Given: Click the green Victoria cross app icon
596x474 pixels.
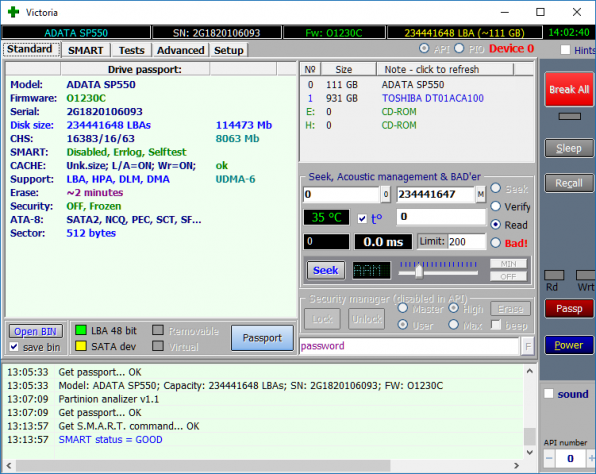Looking at the screenshot, I should tap(13, 12).
